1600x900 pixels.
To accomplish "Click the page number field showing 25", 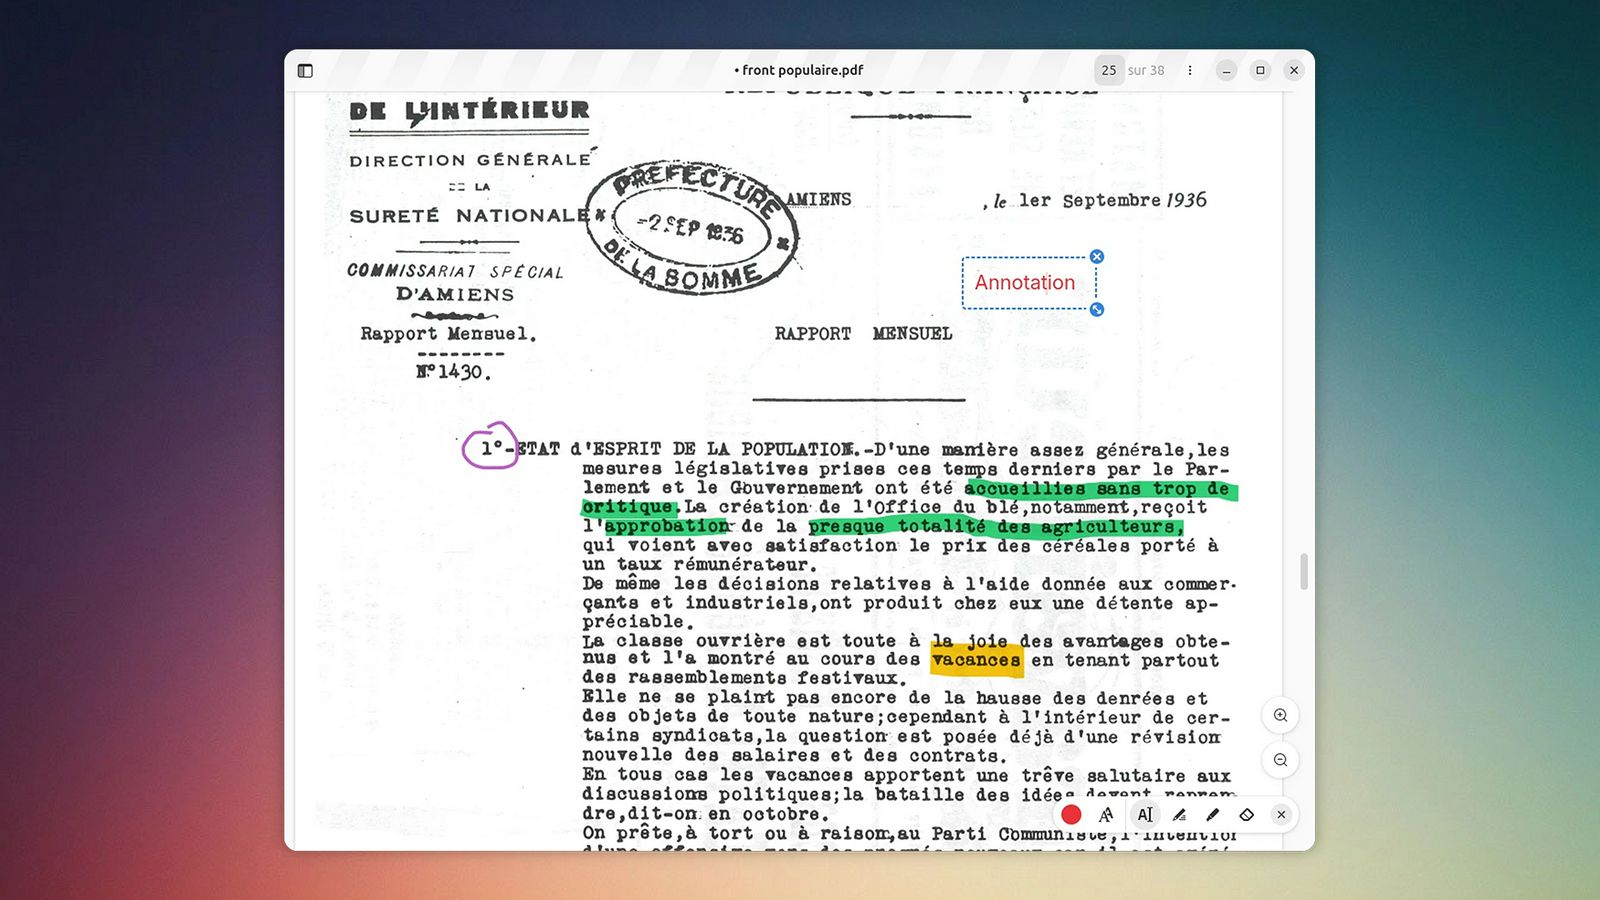I will 1108,70.
